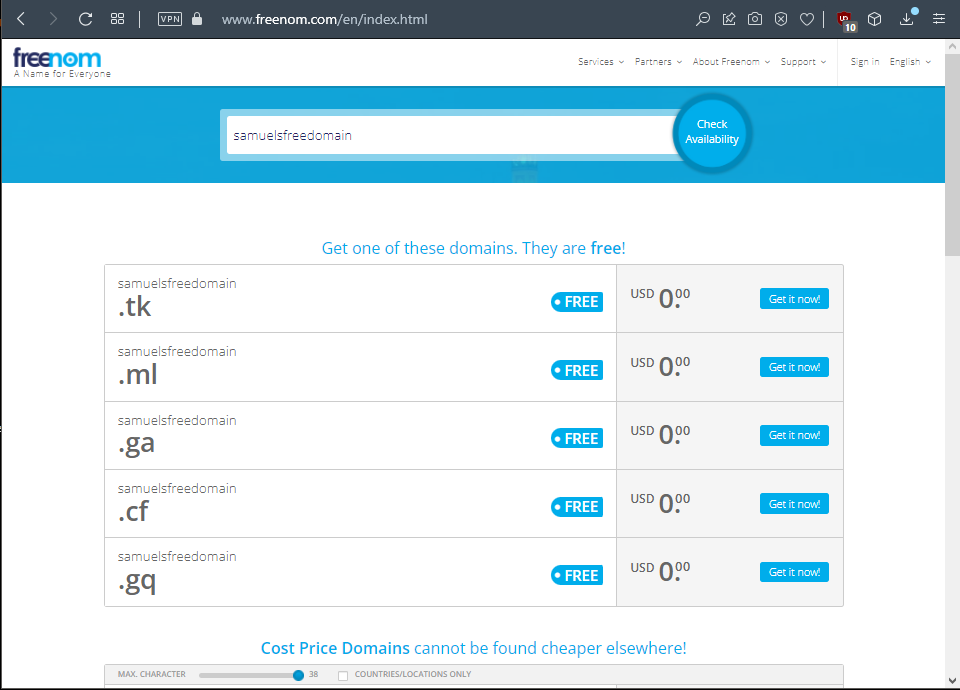Get the .ga domain now
Screen dimensions: 960x690
(794, 435)
